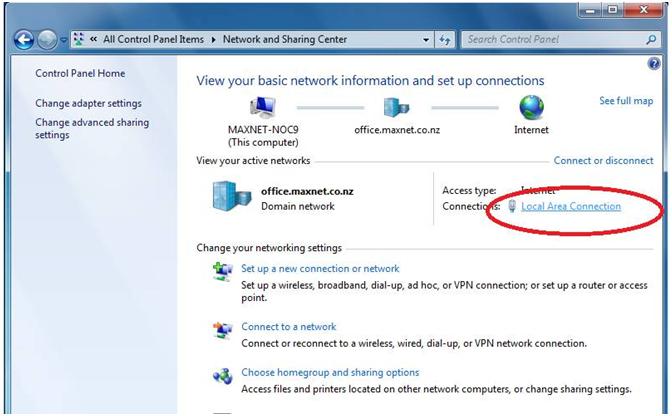Click the office.maxnet.co.nz network map icon
The height and width of the screenshot is (416, 672).
tap(397, 107)
